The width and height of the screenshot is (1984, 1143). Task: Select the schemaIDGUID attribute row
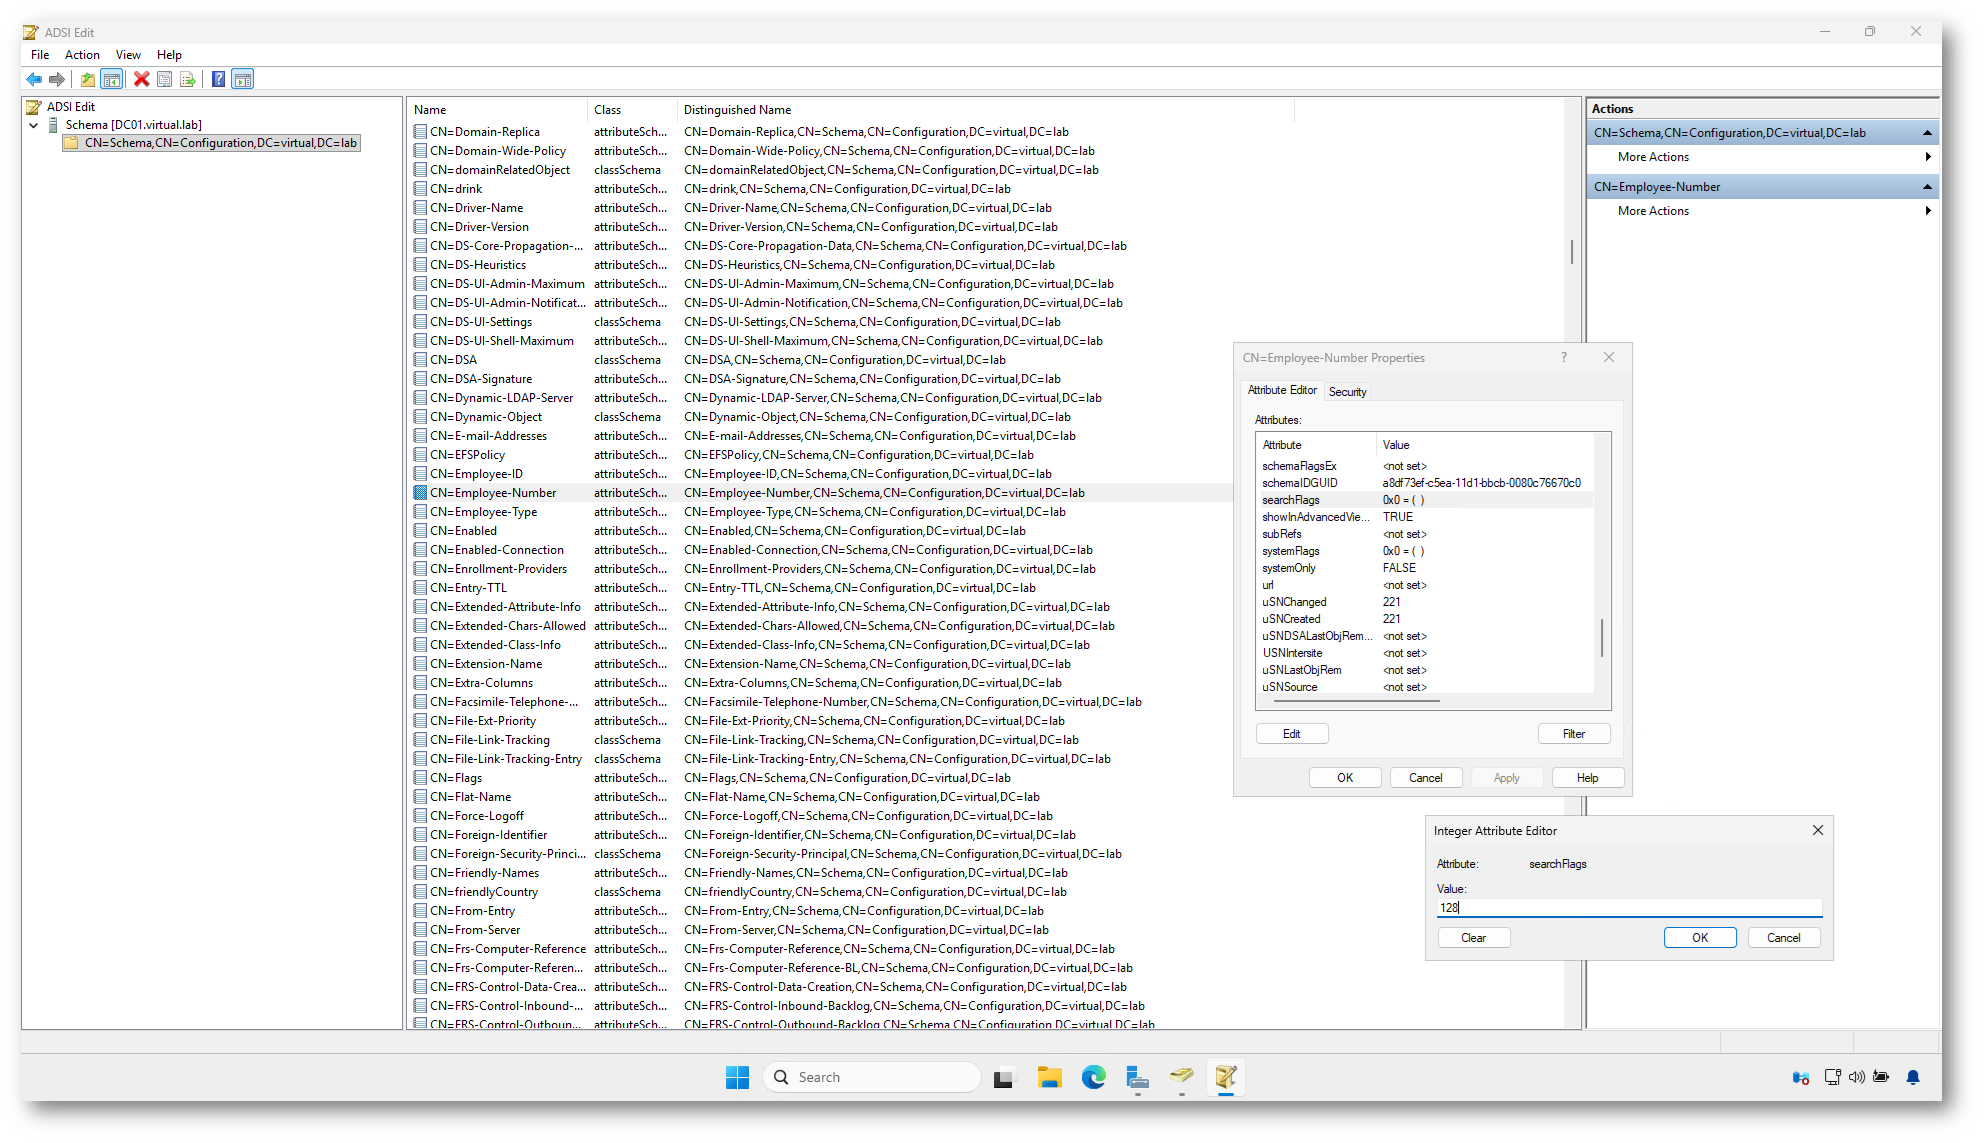click(x=1424, y=483)
